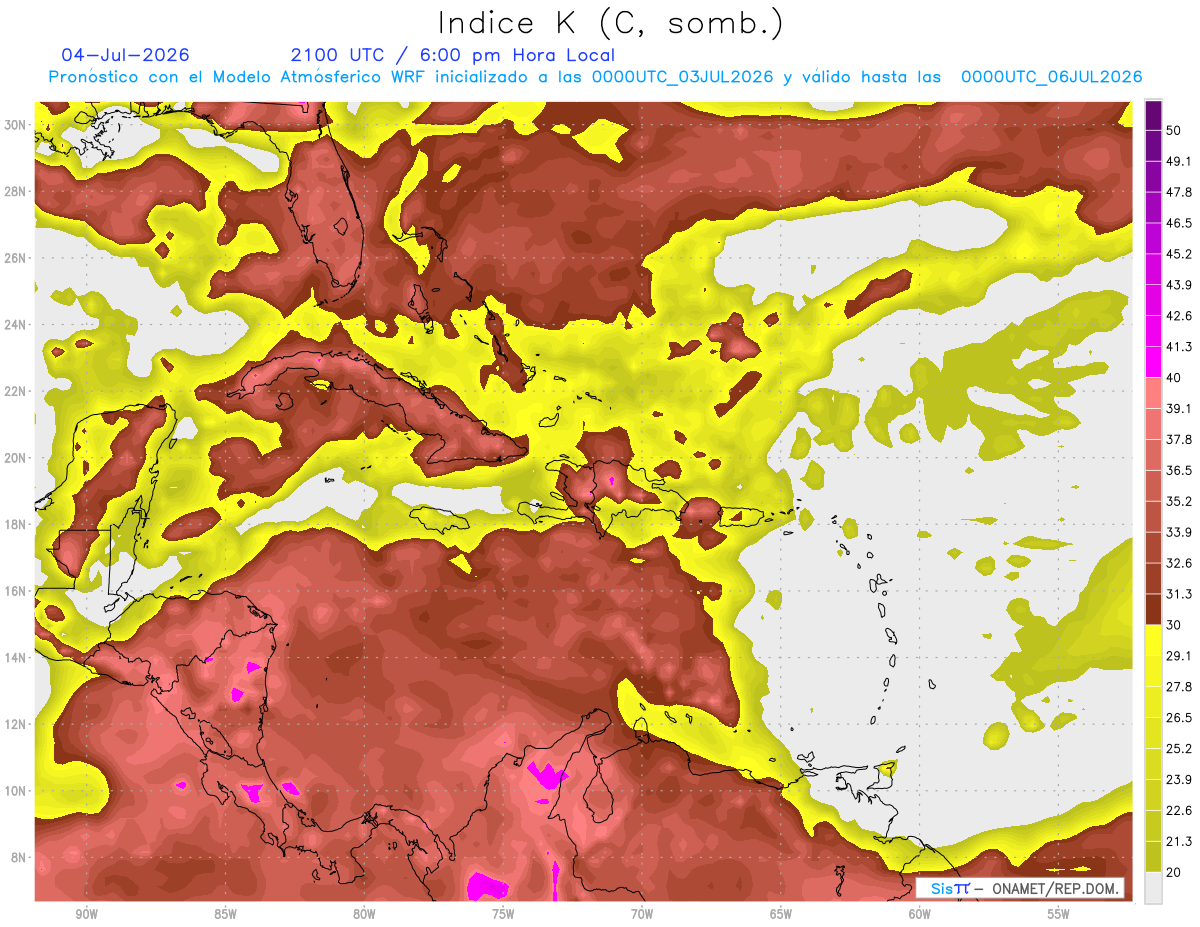Click the colorbar value 36.5

click(1179, 470)
